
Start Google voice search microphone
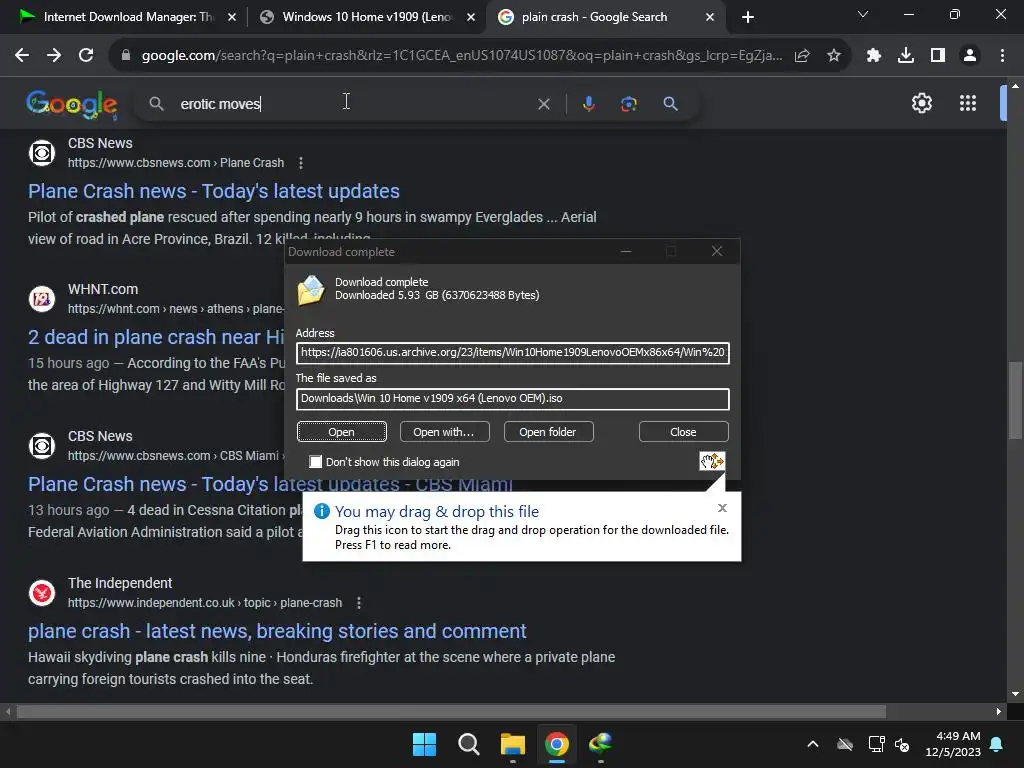pos(588,104)
